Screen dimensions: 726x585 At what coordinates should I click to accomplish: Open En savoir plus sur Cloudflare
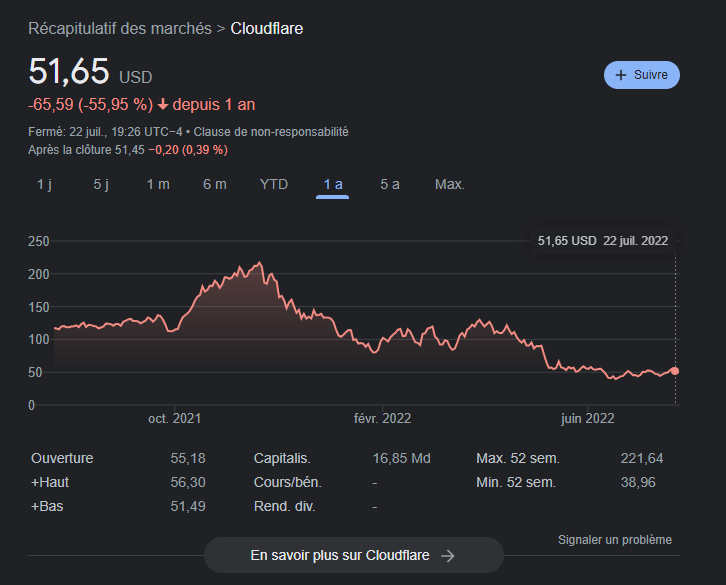point(354,555)
